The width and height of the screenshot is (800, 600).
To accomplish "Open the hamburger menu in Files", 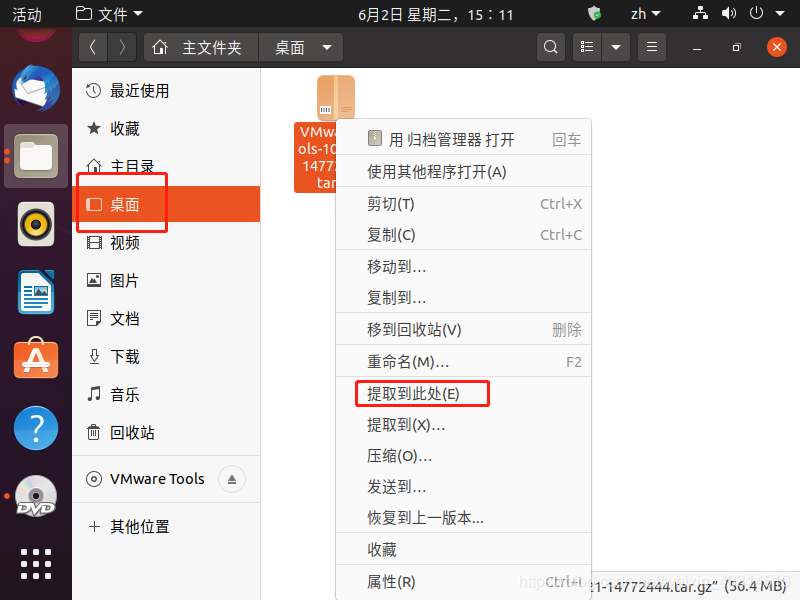I will 652,47.
